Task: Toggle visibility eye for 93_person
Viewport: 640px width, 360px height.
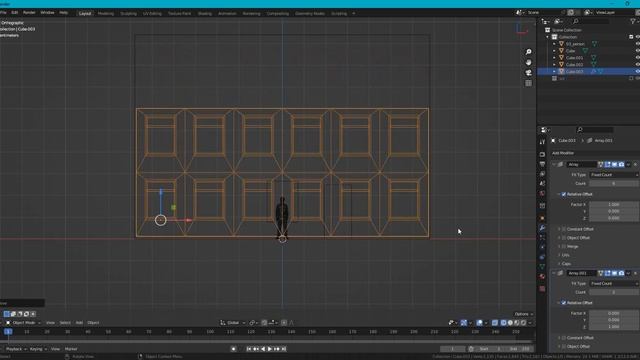Action: point(637,44)
